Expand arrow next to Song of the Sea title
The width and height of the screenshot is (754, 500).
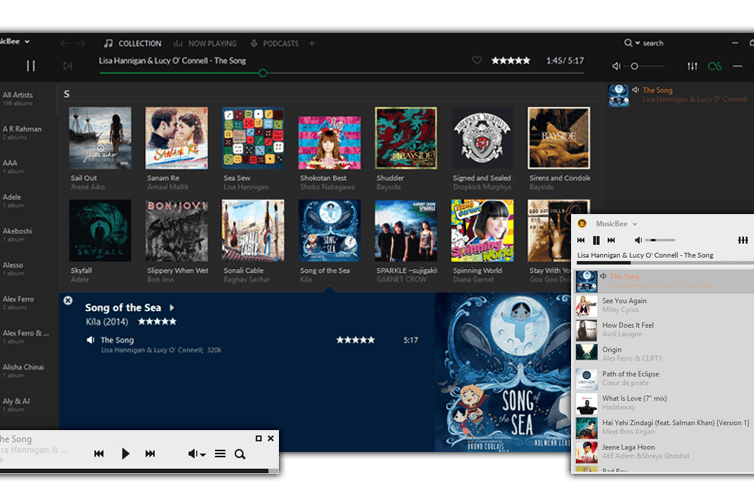tap(172, 308)
